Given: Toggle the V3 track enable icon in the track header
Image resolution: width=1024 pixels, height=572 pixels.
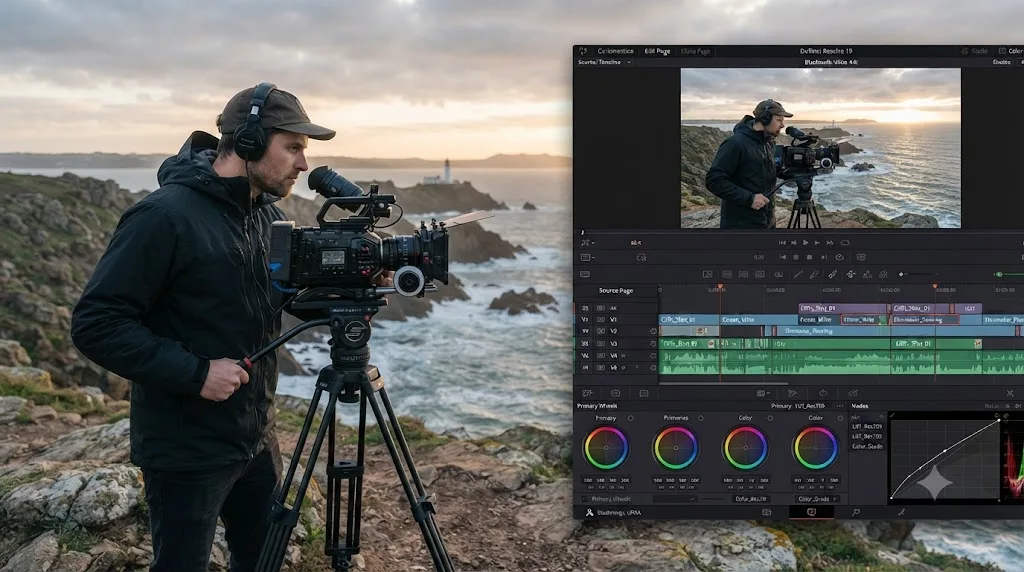Looking at the screenshot, I should tap(601, 344).
